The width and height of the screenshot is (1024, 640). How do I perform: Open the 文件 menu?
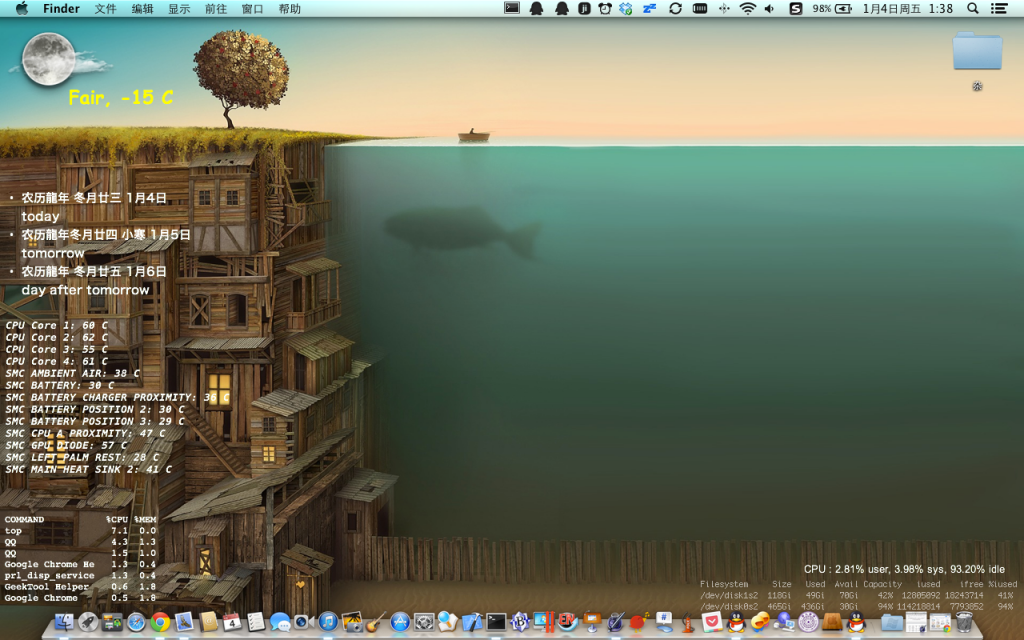tap(106, 8)
